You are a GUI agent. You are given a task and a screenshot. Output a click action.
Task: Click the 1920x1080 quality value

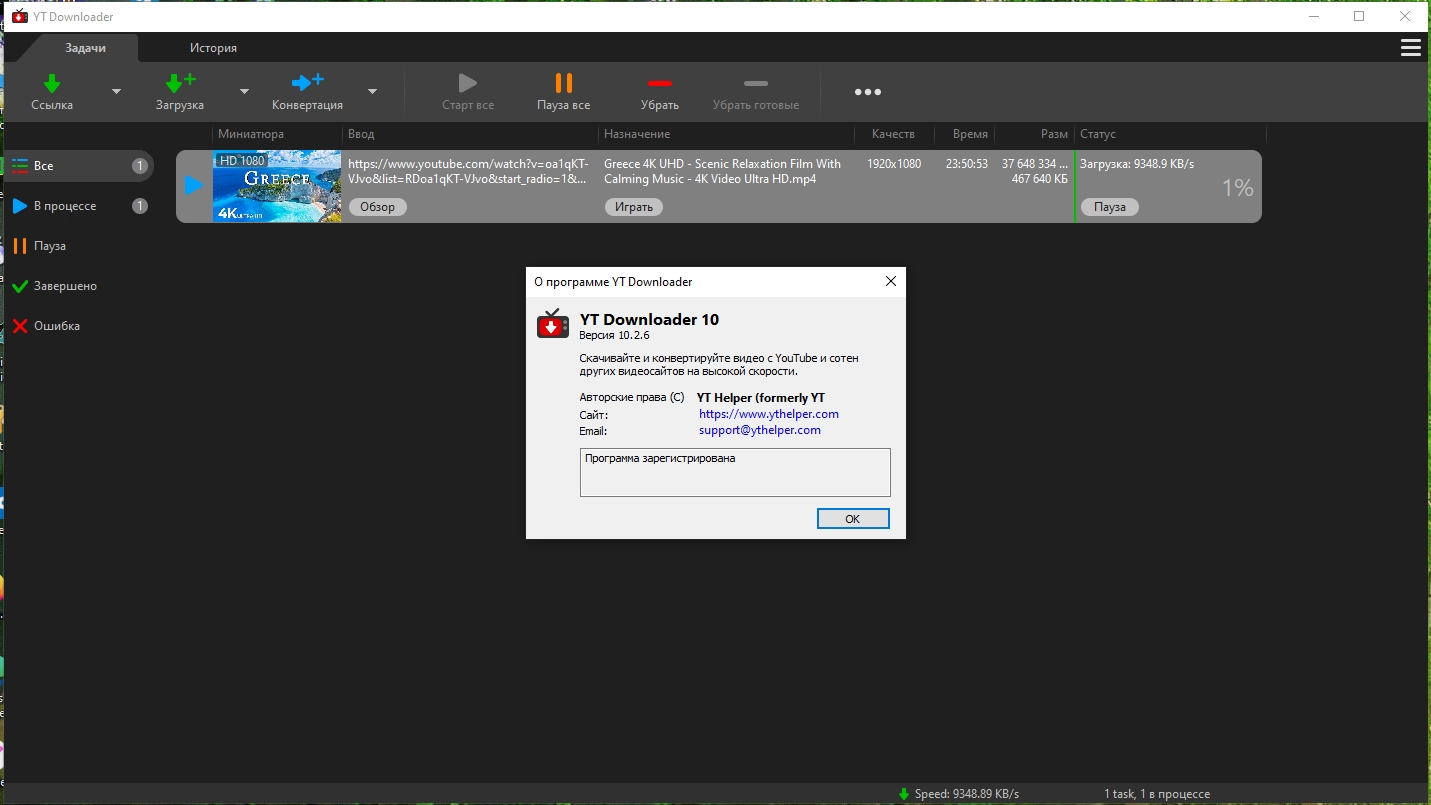894,164
